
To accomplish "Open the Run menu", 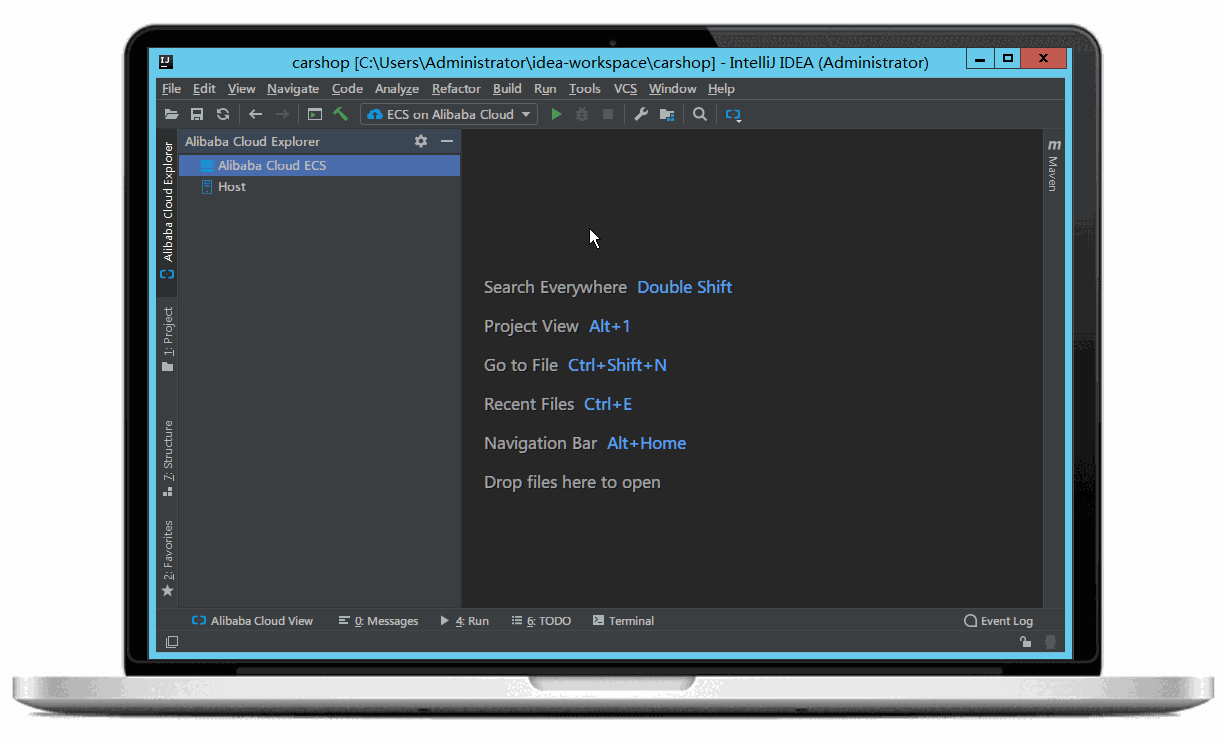I will coord(545,89).
